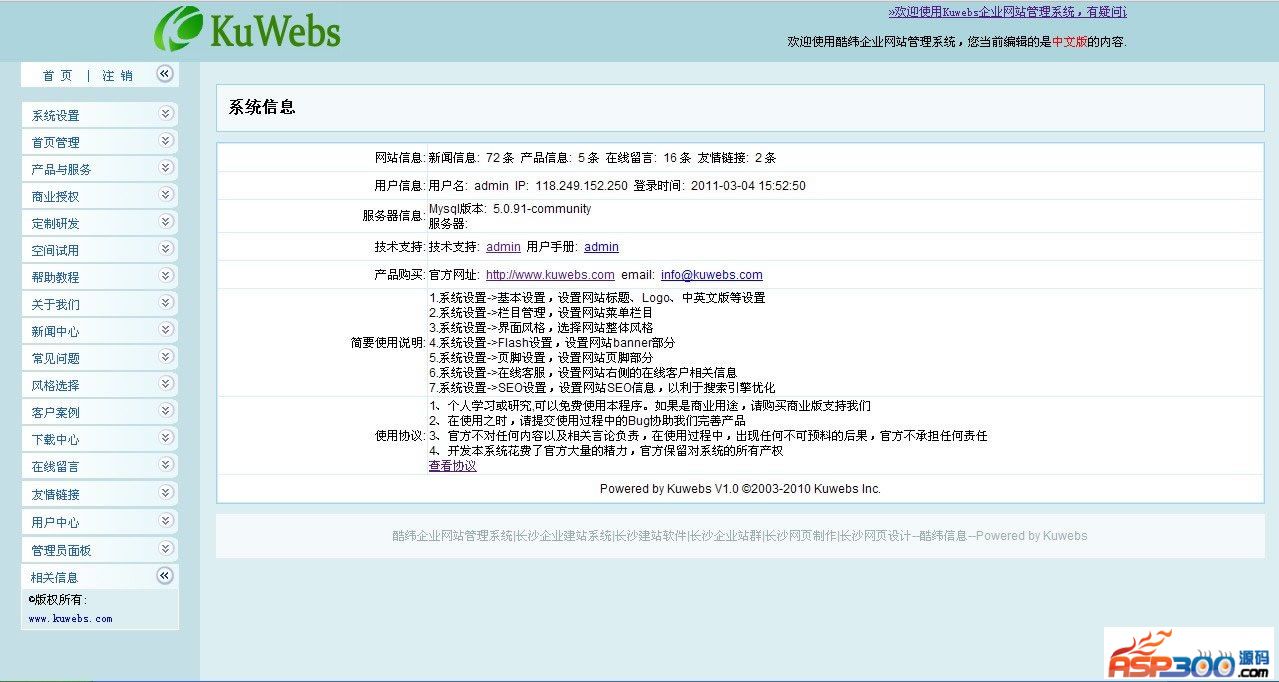Open the 定制研发 menu item
Screen dimensions: 1279x682
tap(55, 224)
